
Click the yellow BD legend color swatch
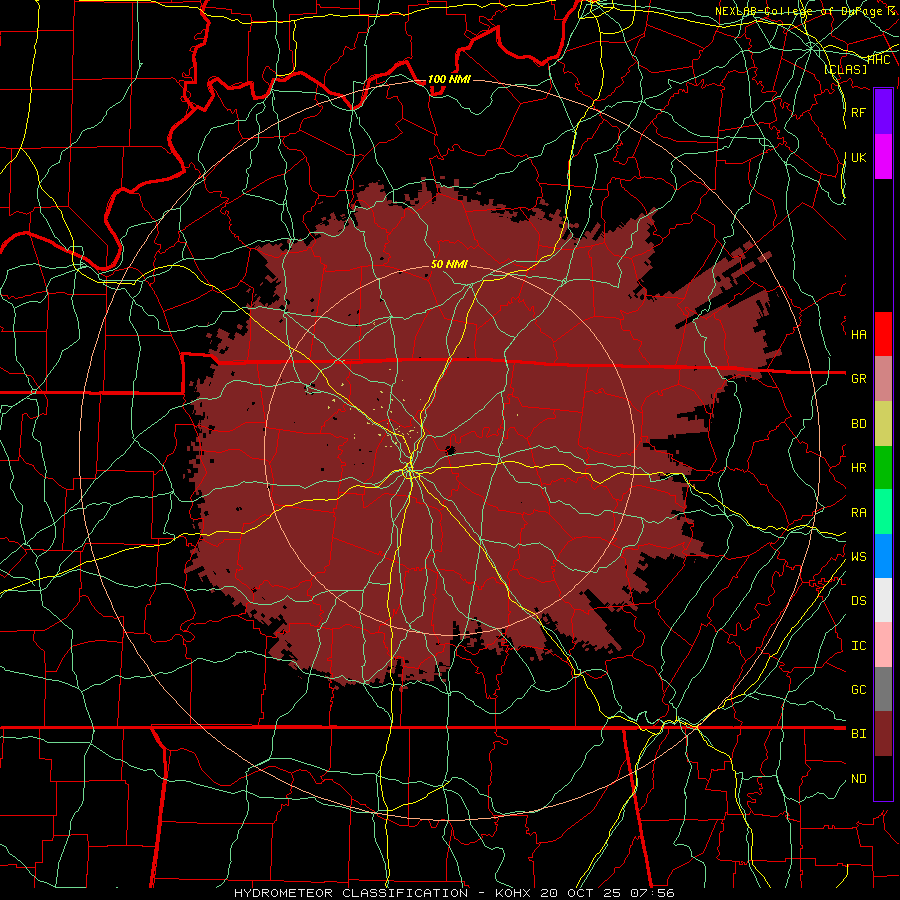coord(883,424)
